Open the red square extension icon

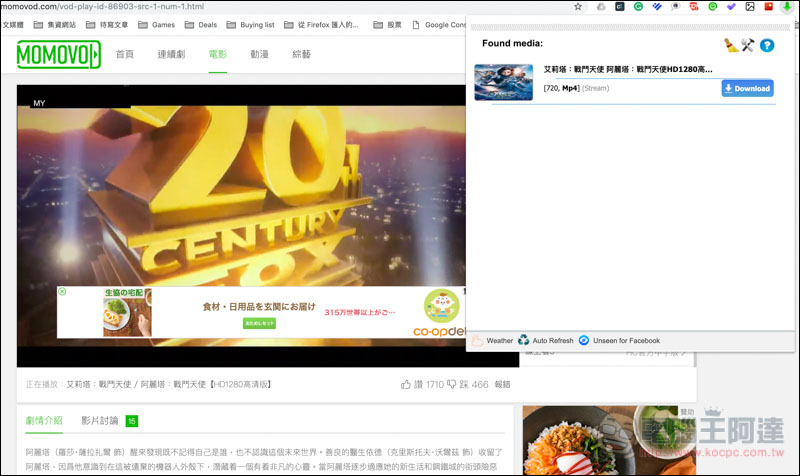(768, 7)
